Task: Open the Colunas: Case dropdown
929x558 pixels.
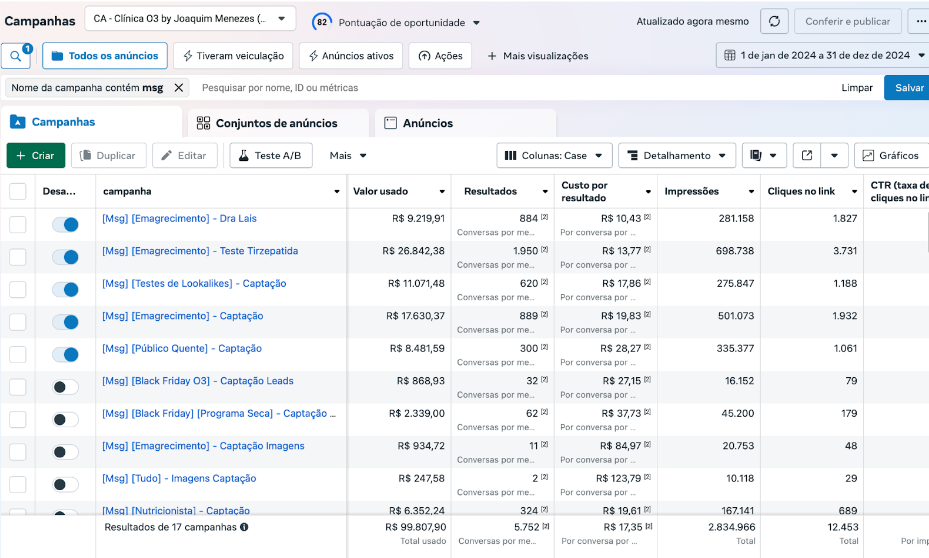Action: point(554,156)
